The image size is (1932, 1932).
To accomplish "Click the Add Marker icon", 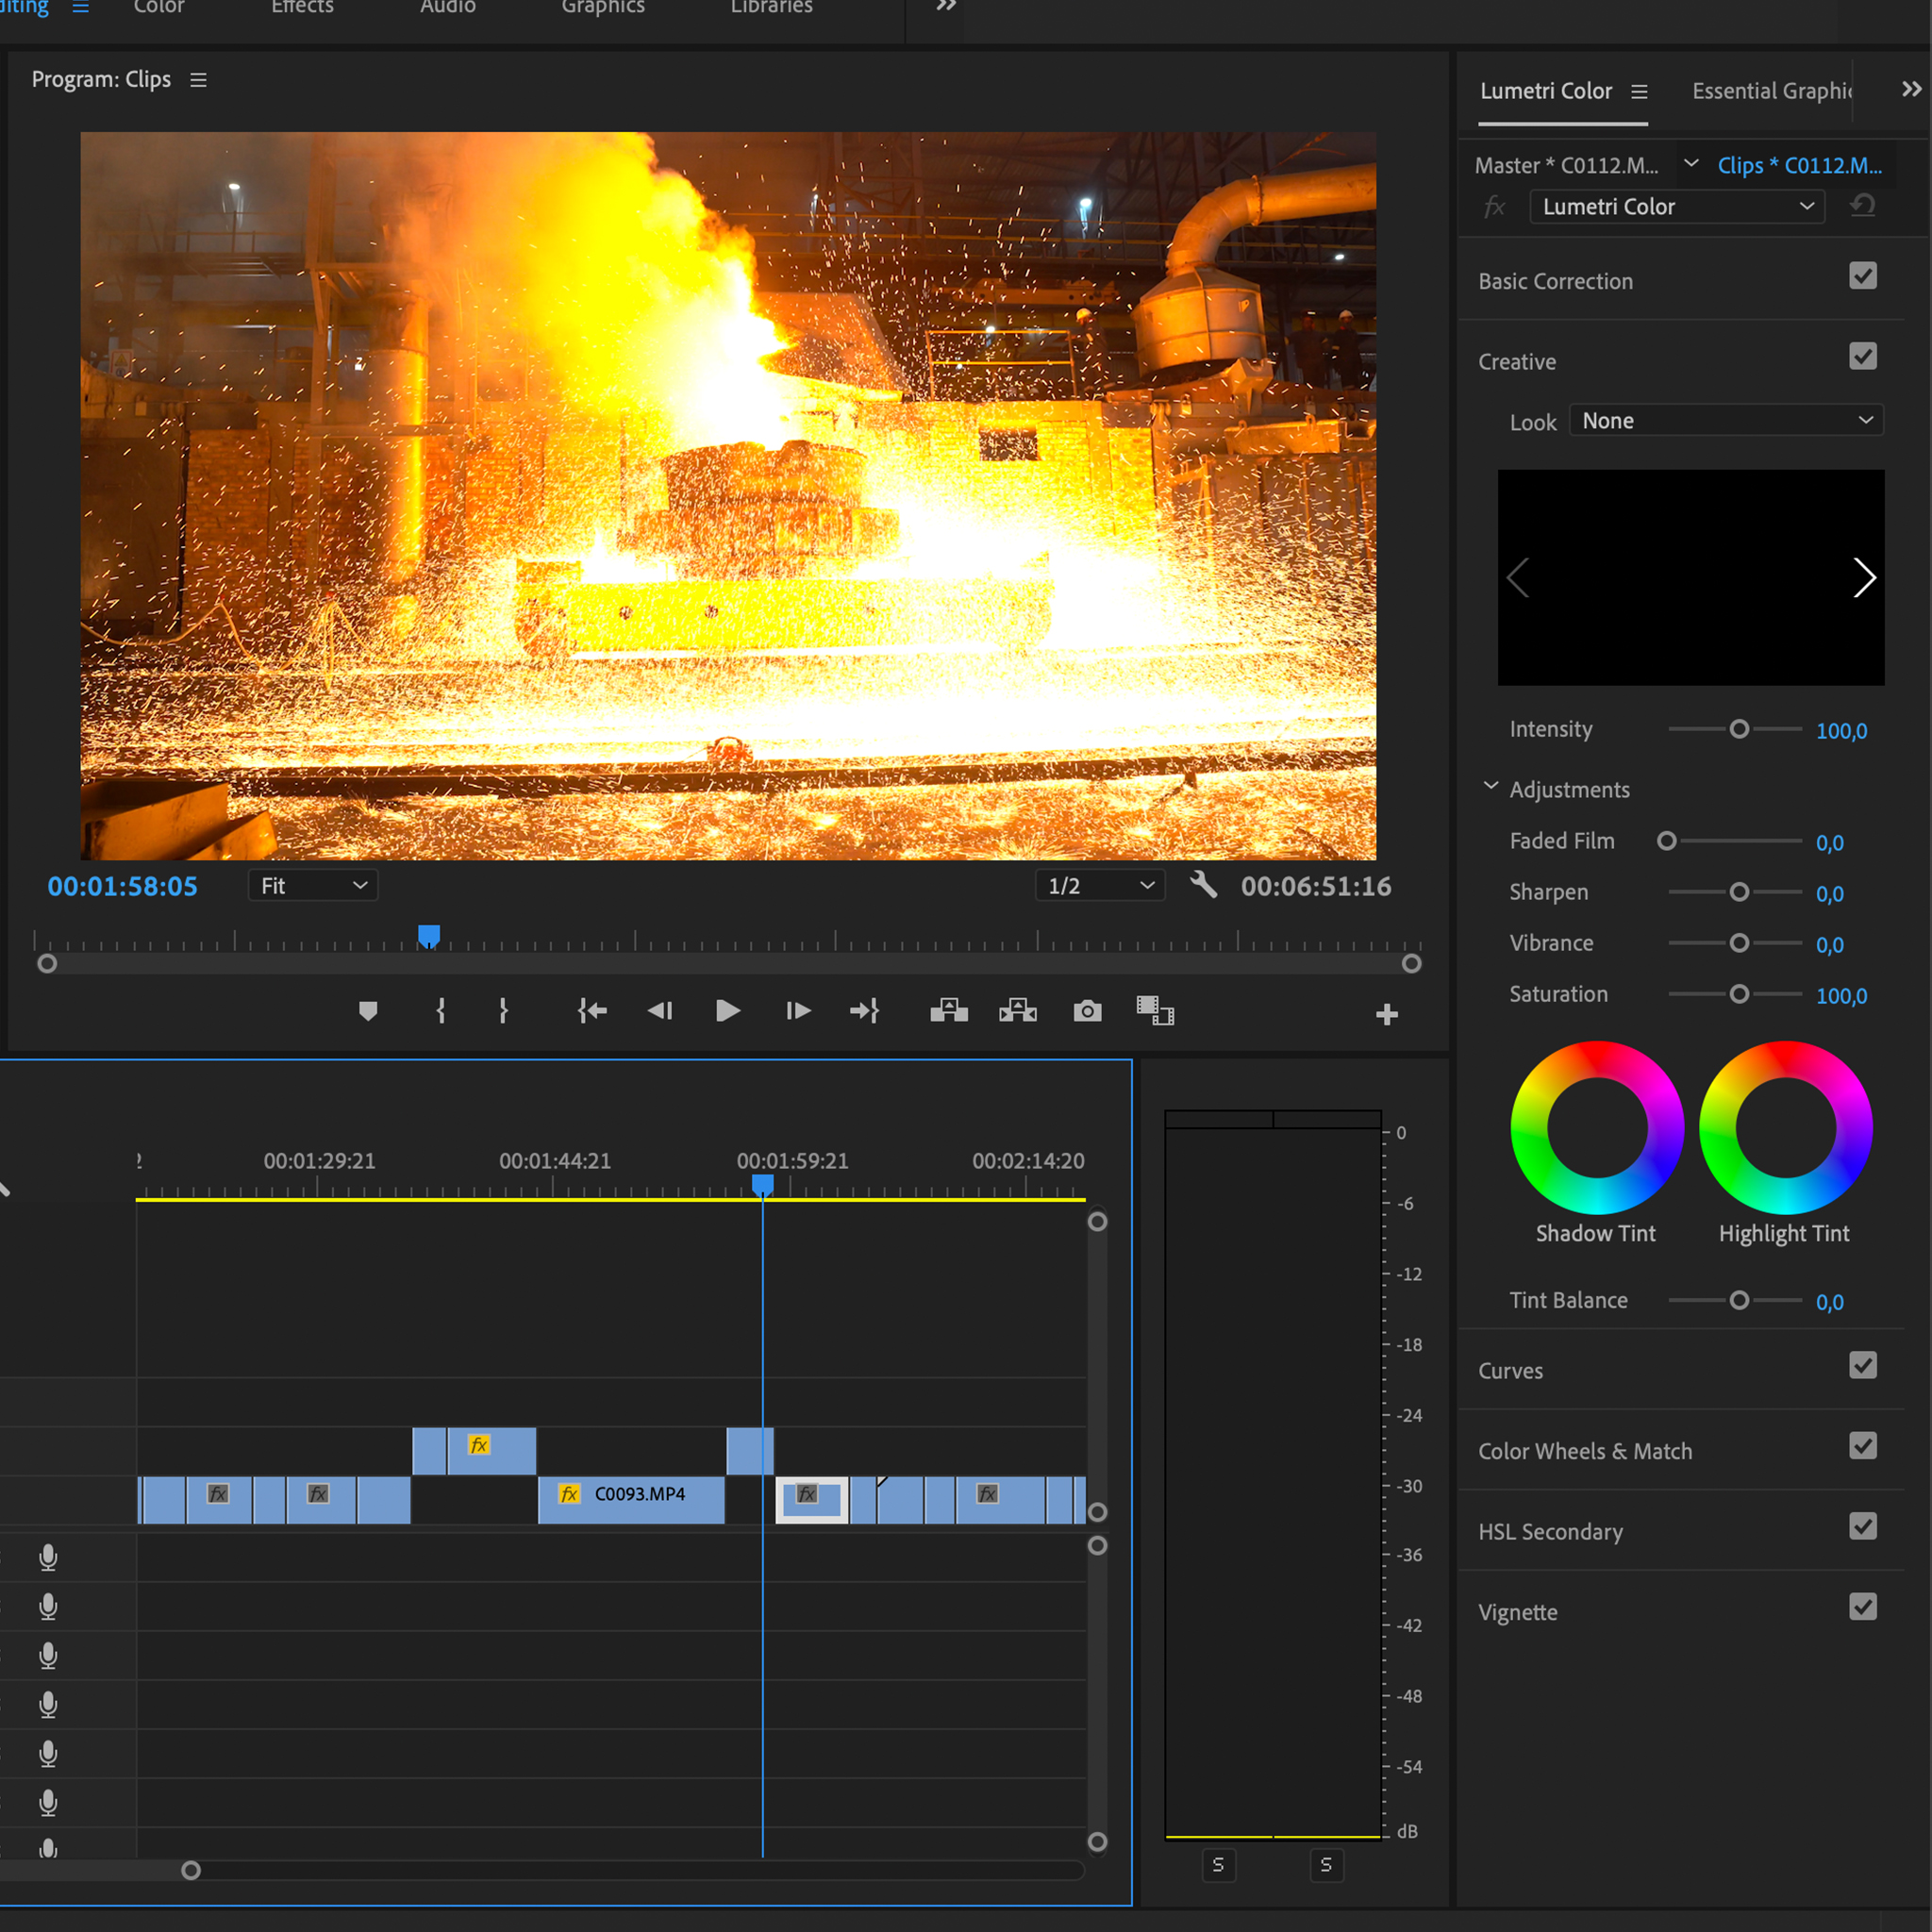I will [x=368, y=1011].
